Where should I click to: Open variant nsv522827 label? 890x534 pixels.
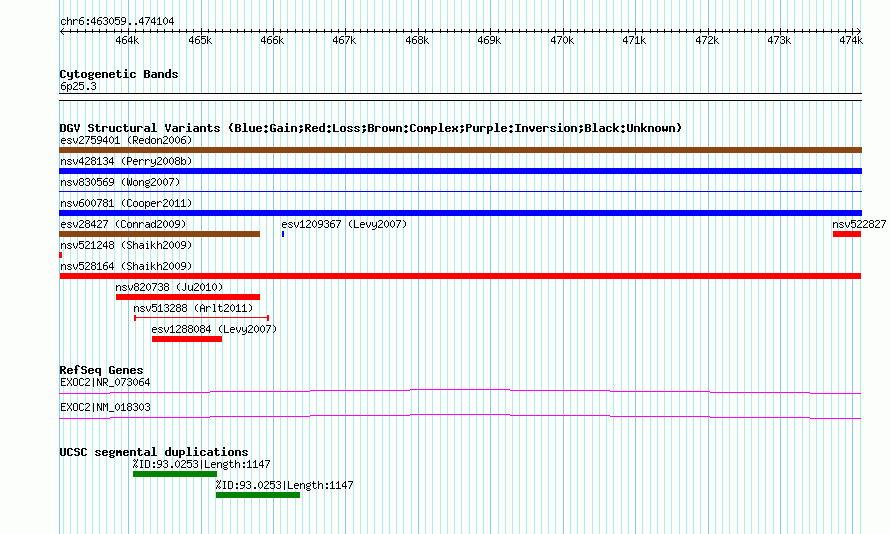(x=859, y=224)
